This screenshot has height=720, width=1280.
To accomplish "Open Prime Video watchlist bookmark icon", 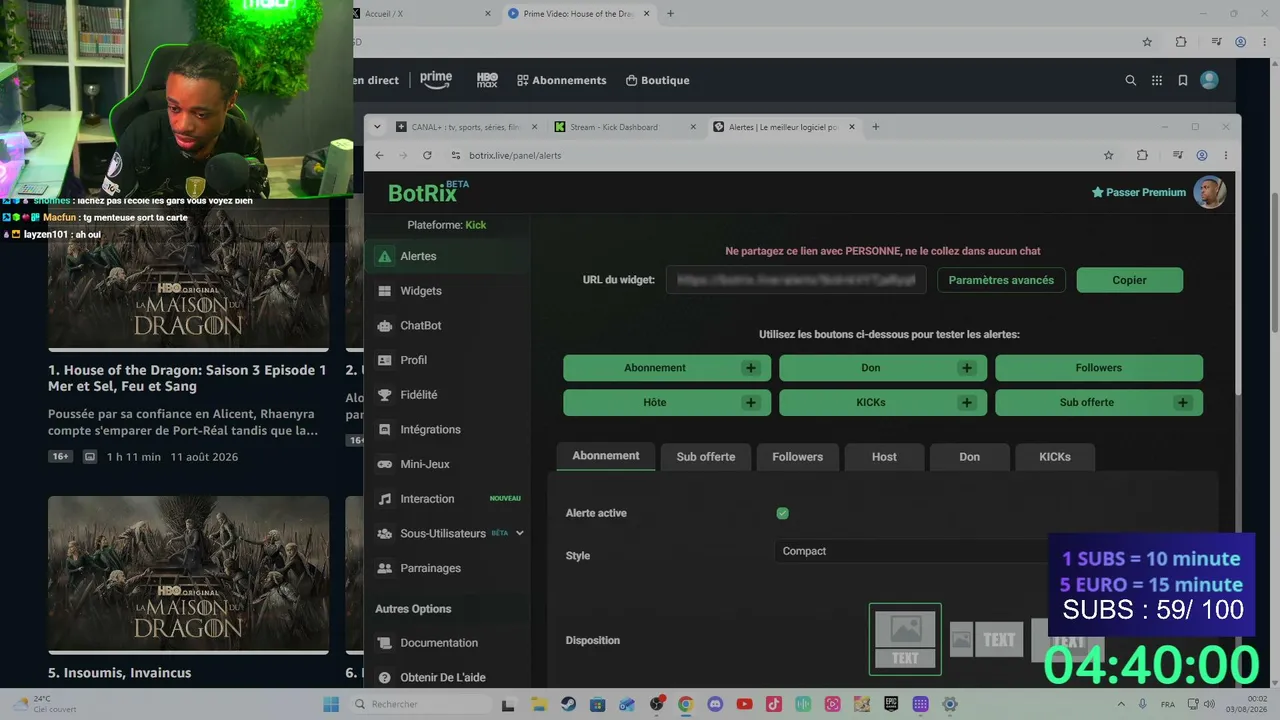I will 1183,80.
